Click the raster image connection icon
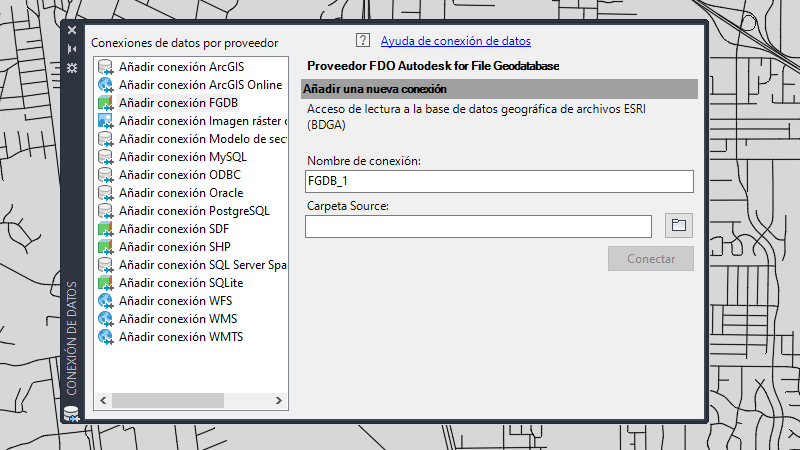The width and height of the screenshot is (800, 450). 106,121
